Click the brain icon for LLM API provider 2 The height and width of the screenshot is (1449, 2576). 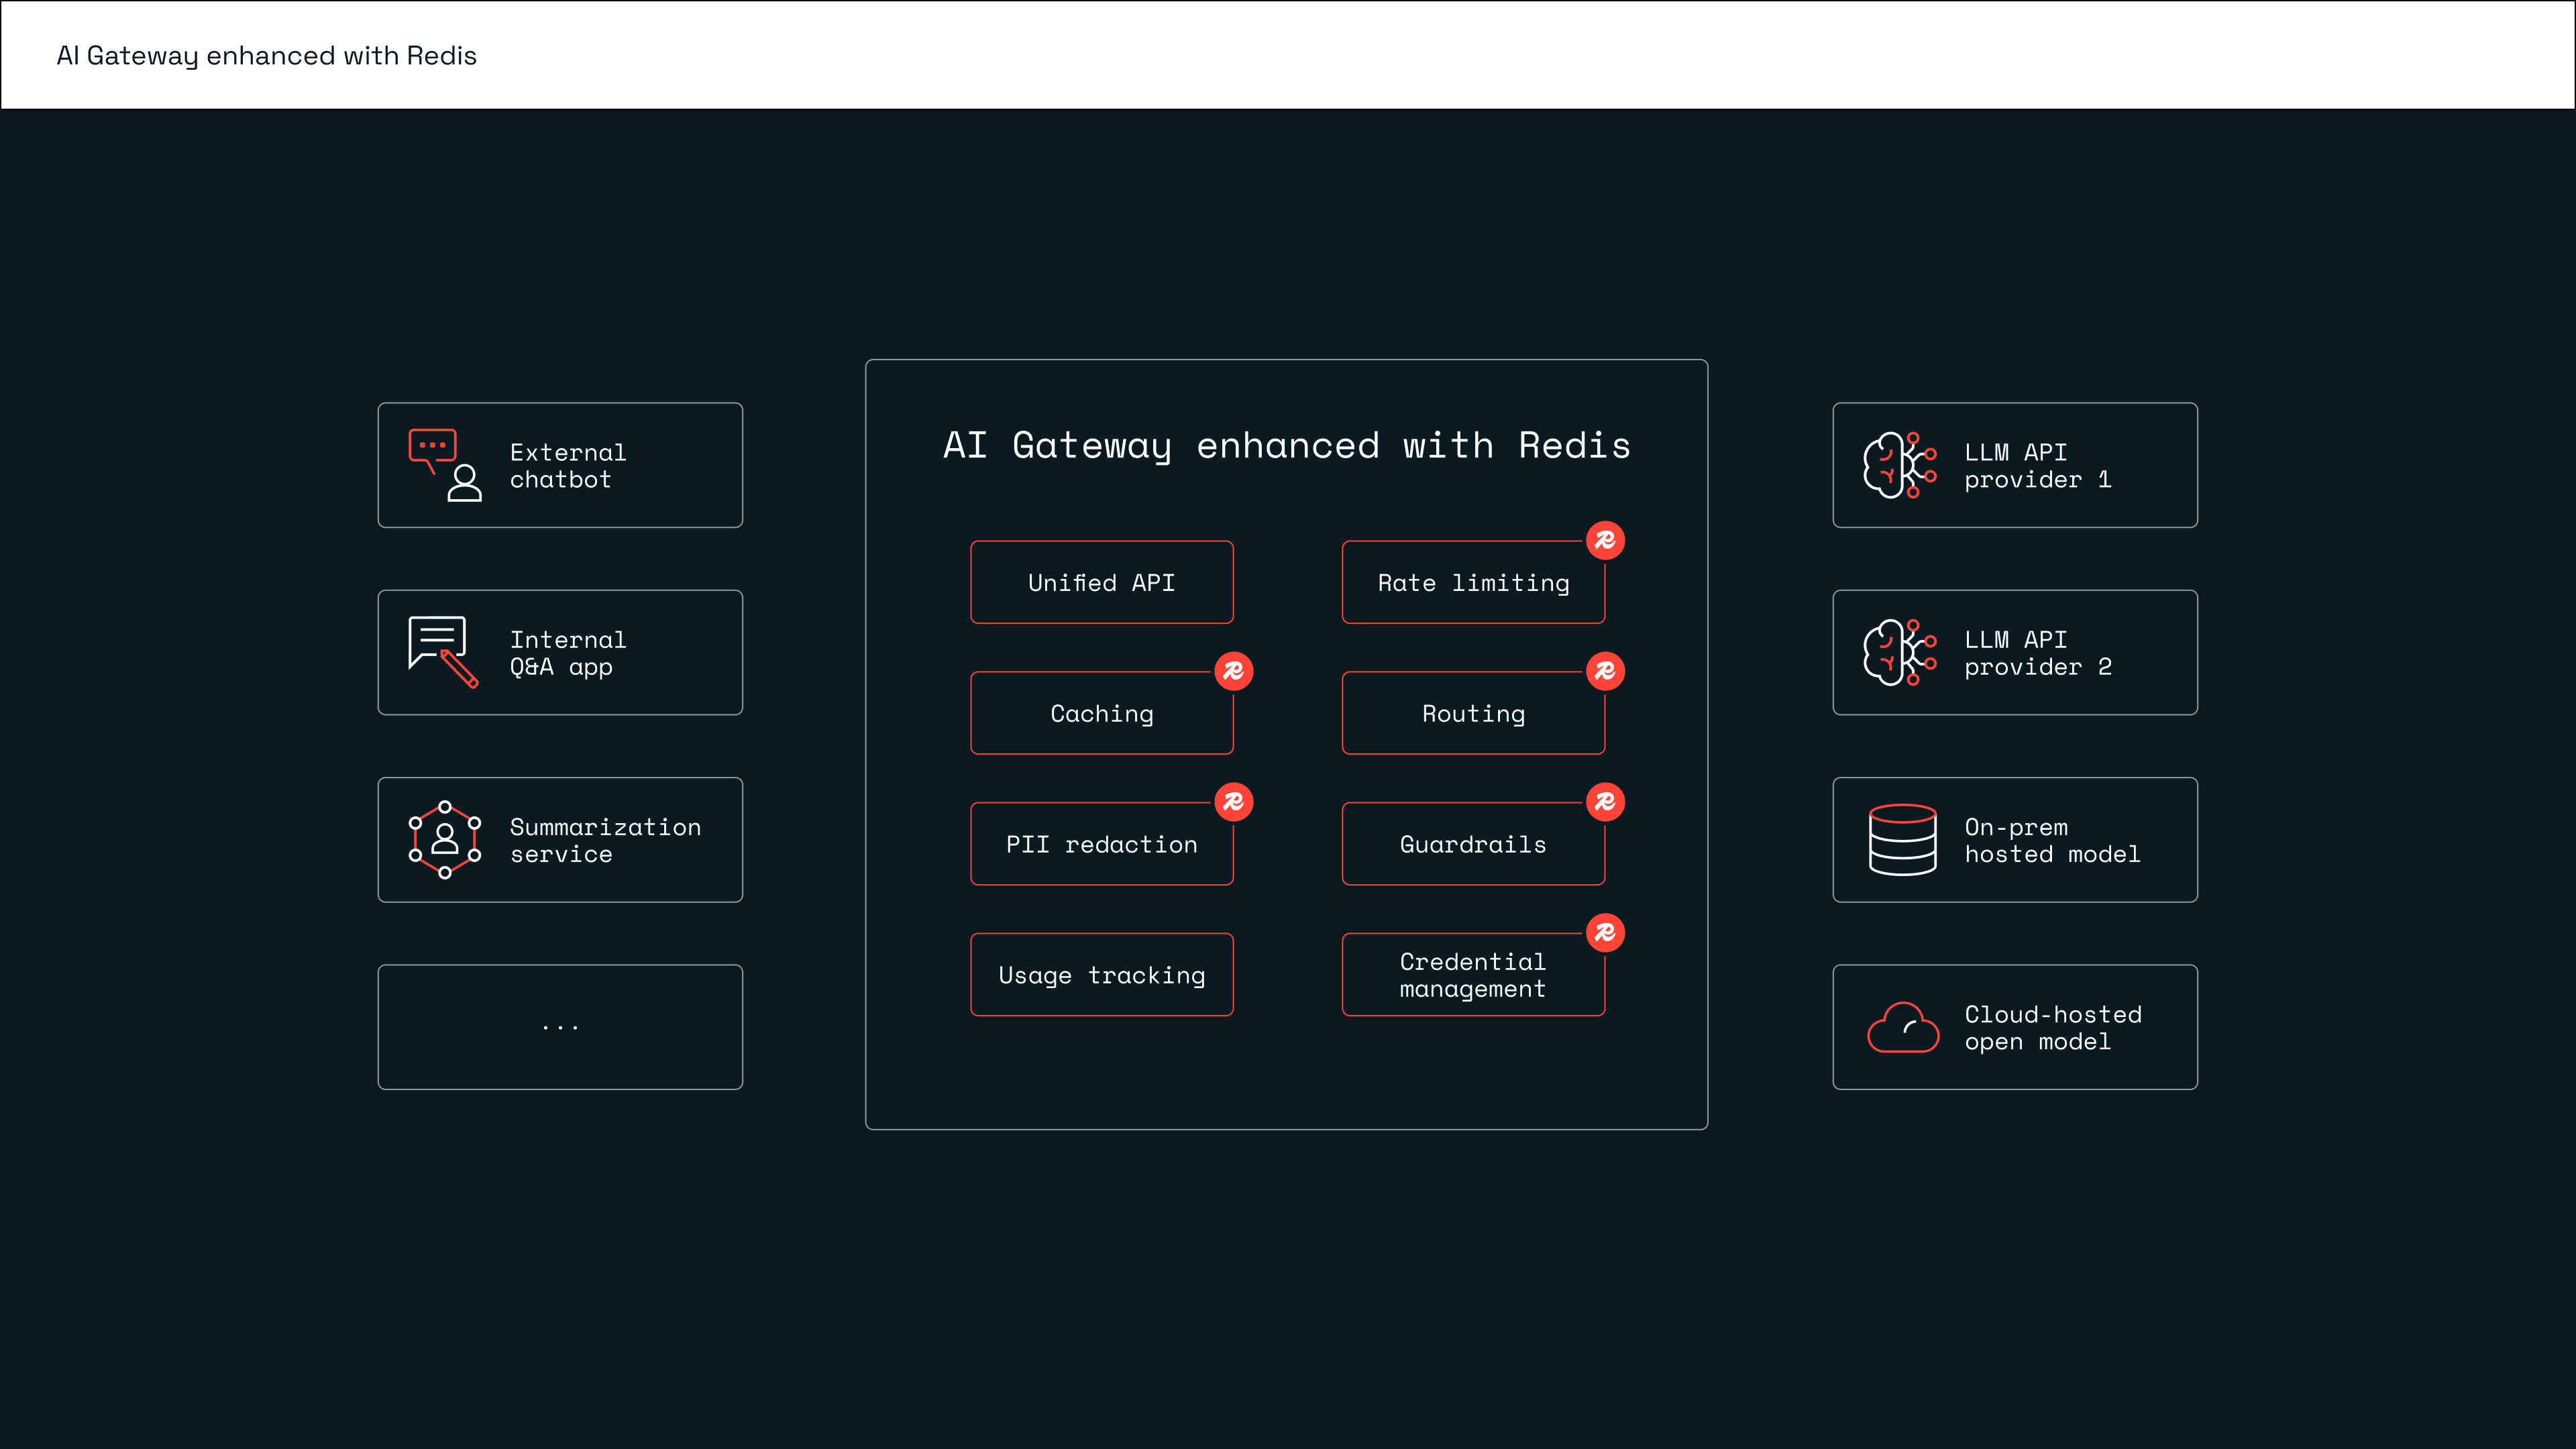pos(1898,652)
